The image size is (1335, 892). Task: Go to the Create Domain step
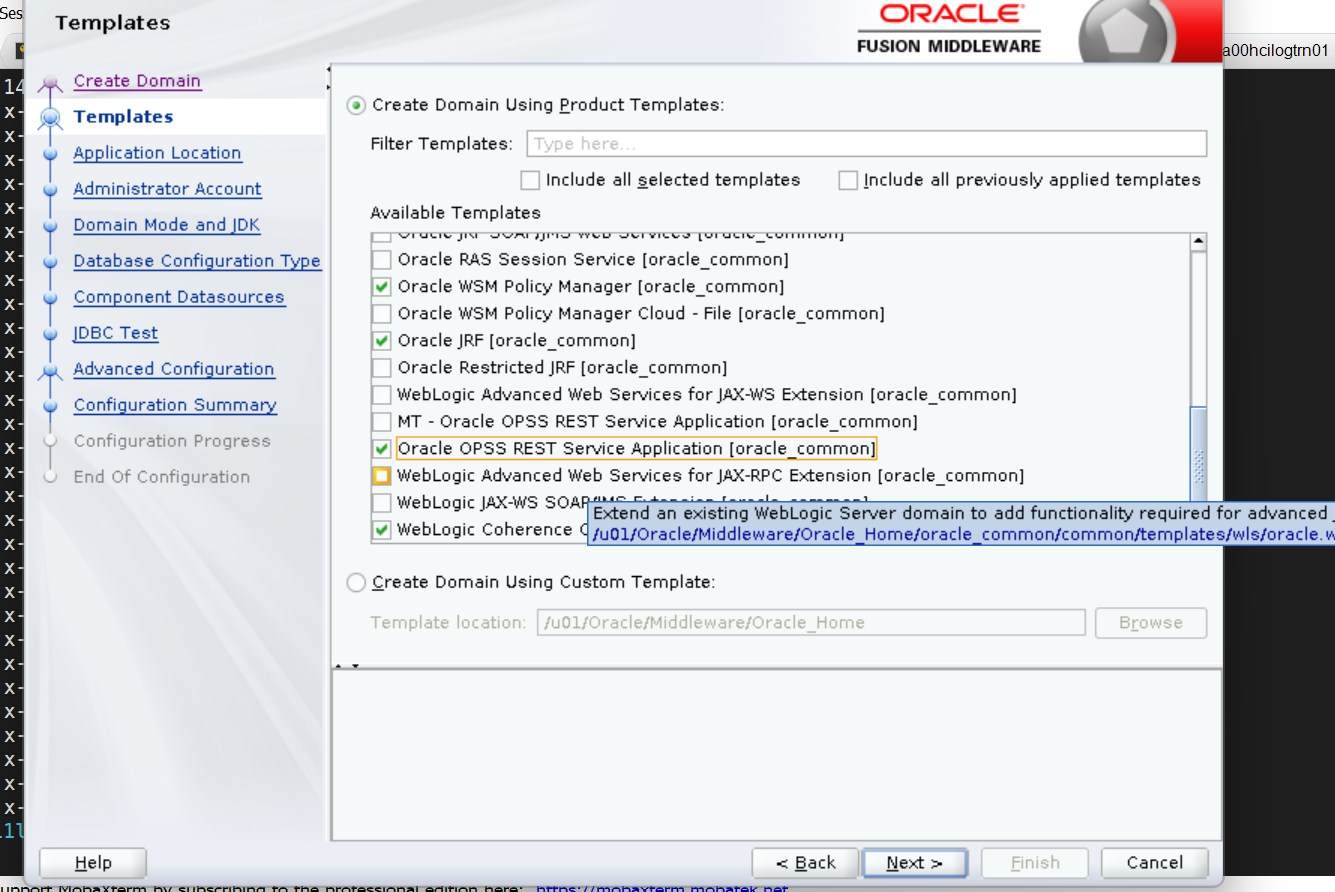click(137, 81)
